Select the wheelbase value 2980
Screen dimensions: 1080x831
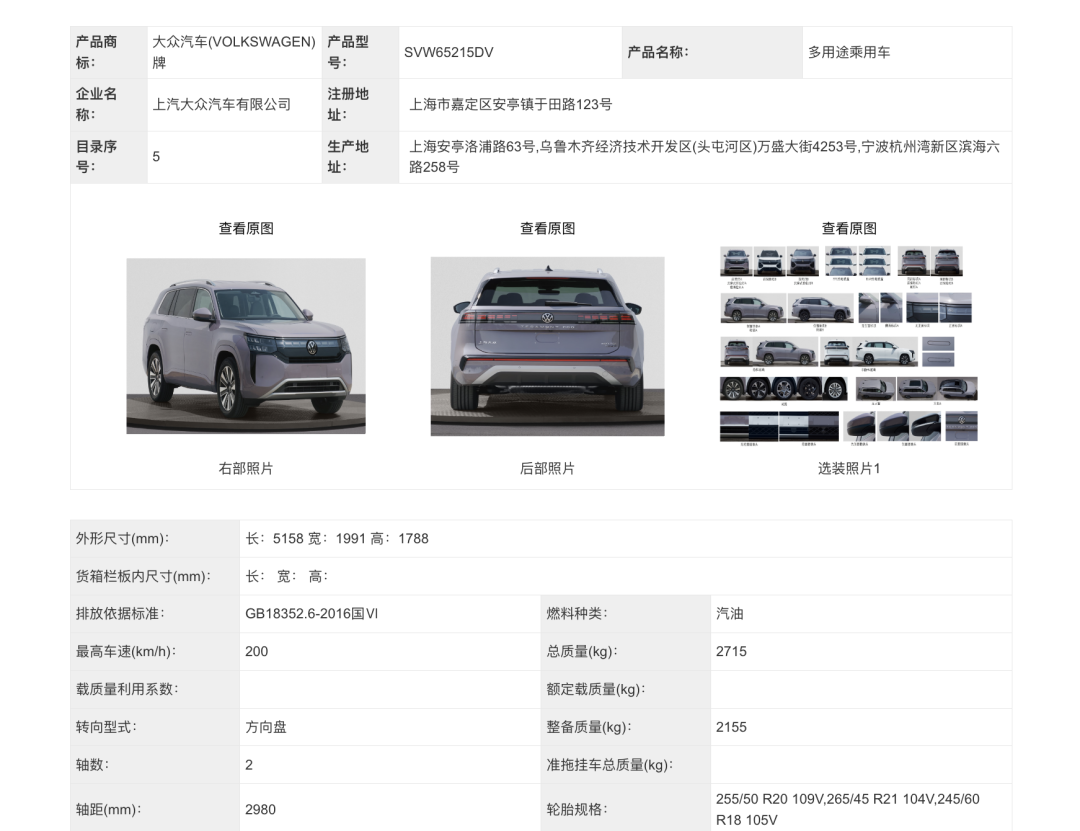tap(260, 810)
